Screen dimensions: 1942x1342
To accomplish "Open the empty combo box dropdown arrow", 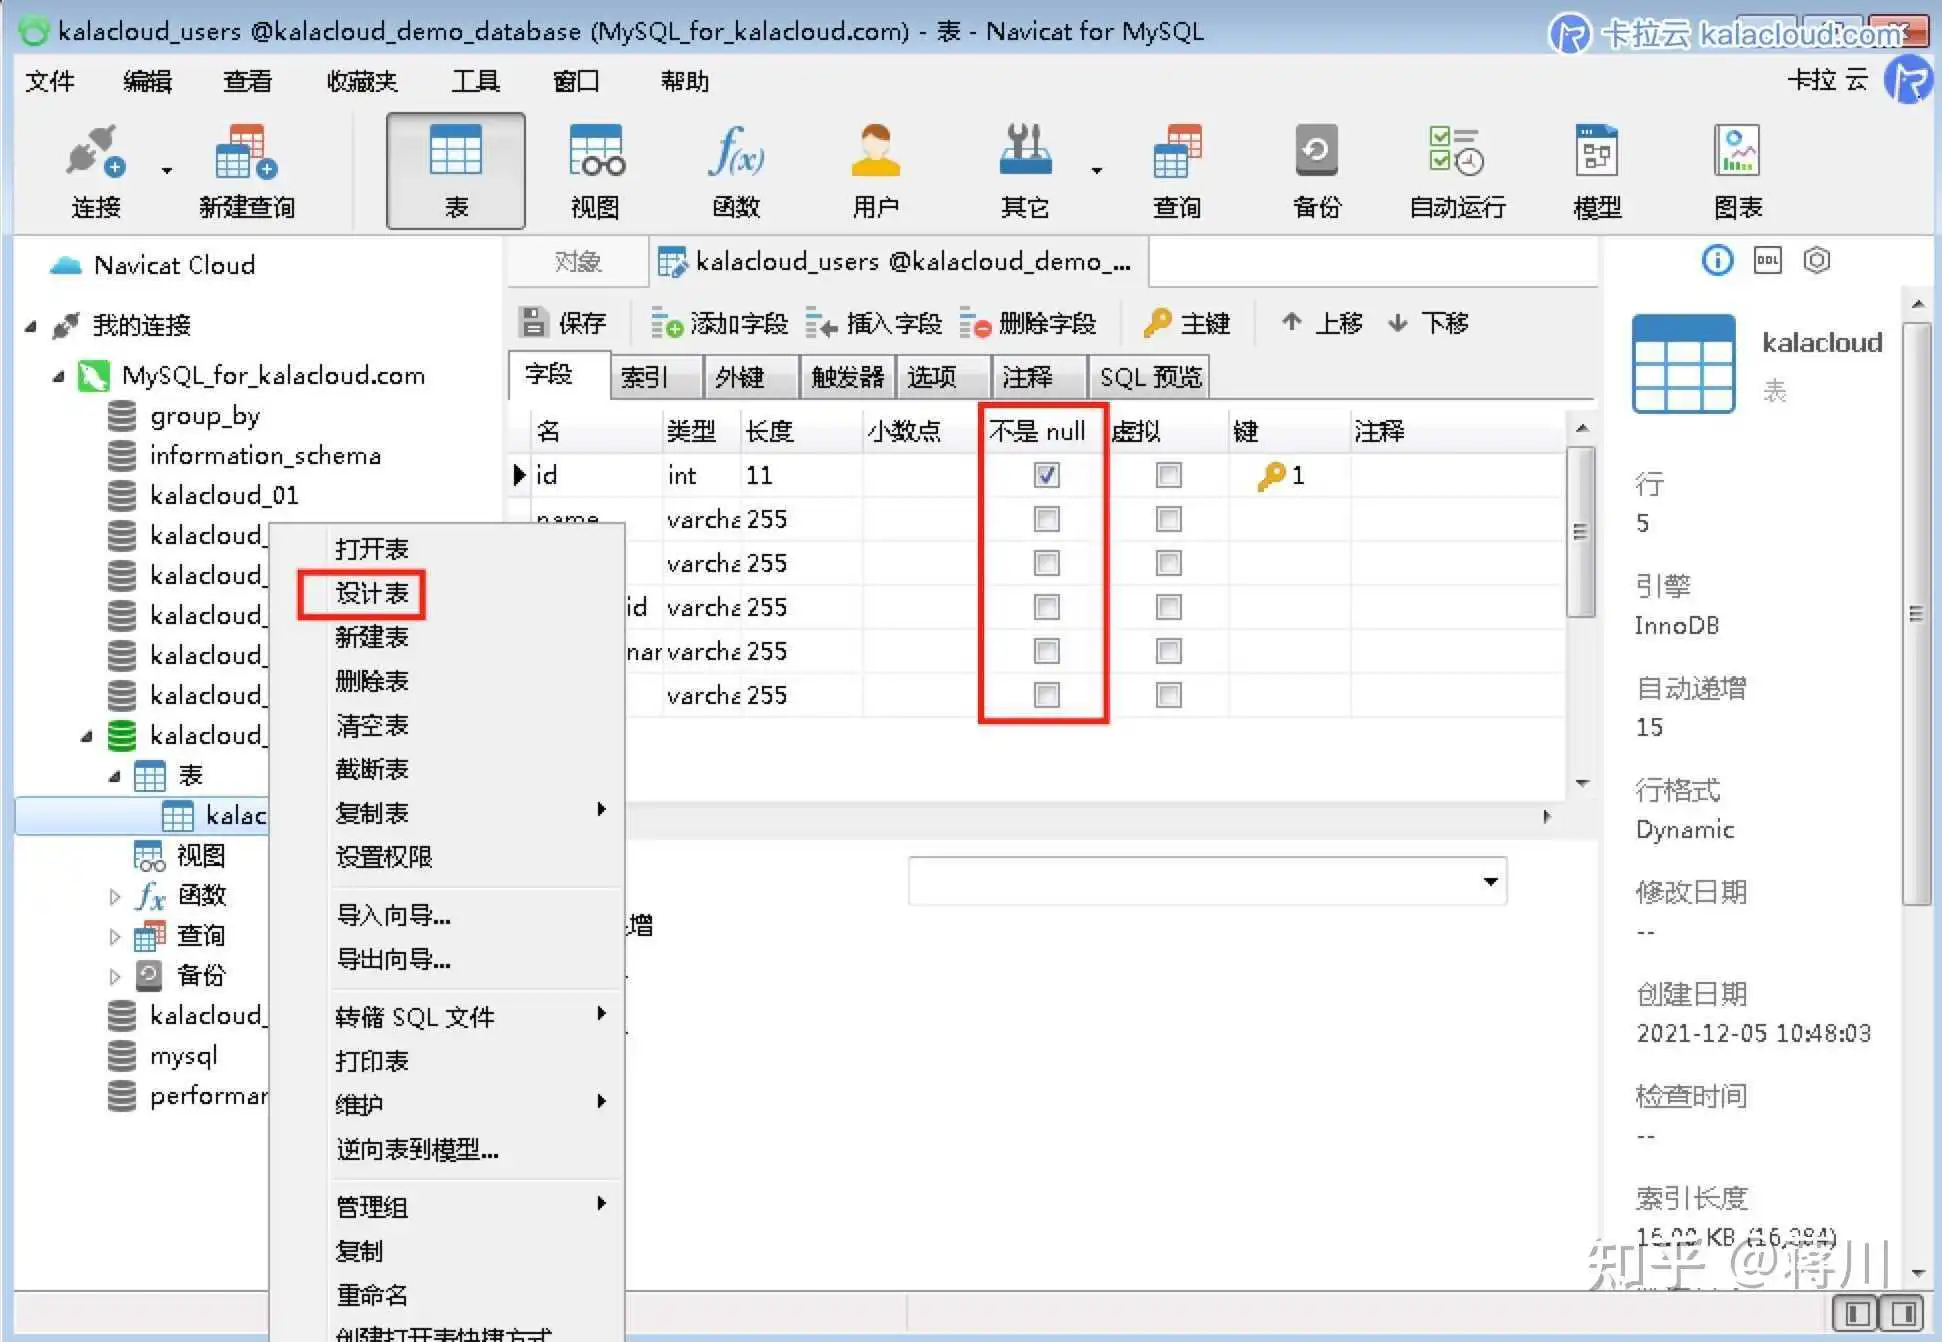I will pyautogui.click(x=1490, y=881).
